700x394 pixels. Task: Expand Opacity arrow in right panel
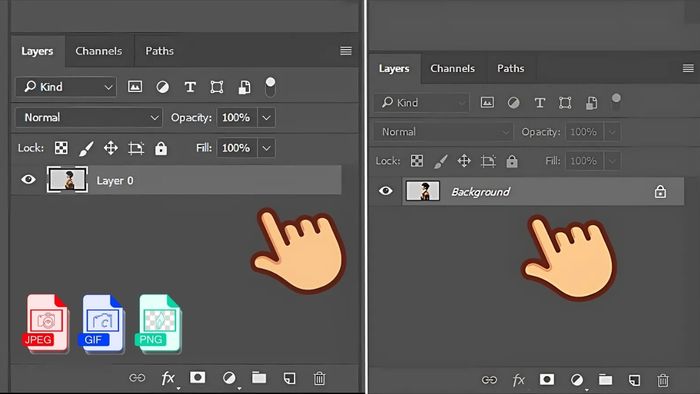click(612, 132)
